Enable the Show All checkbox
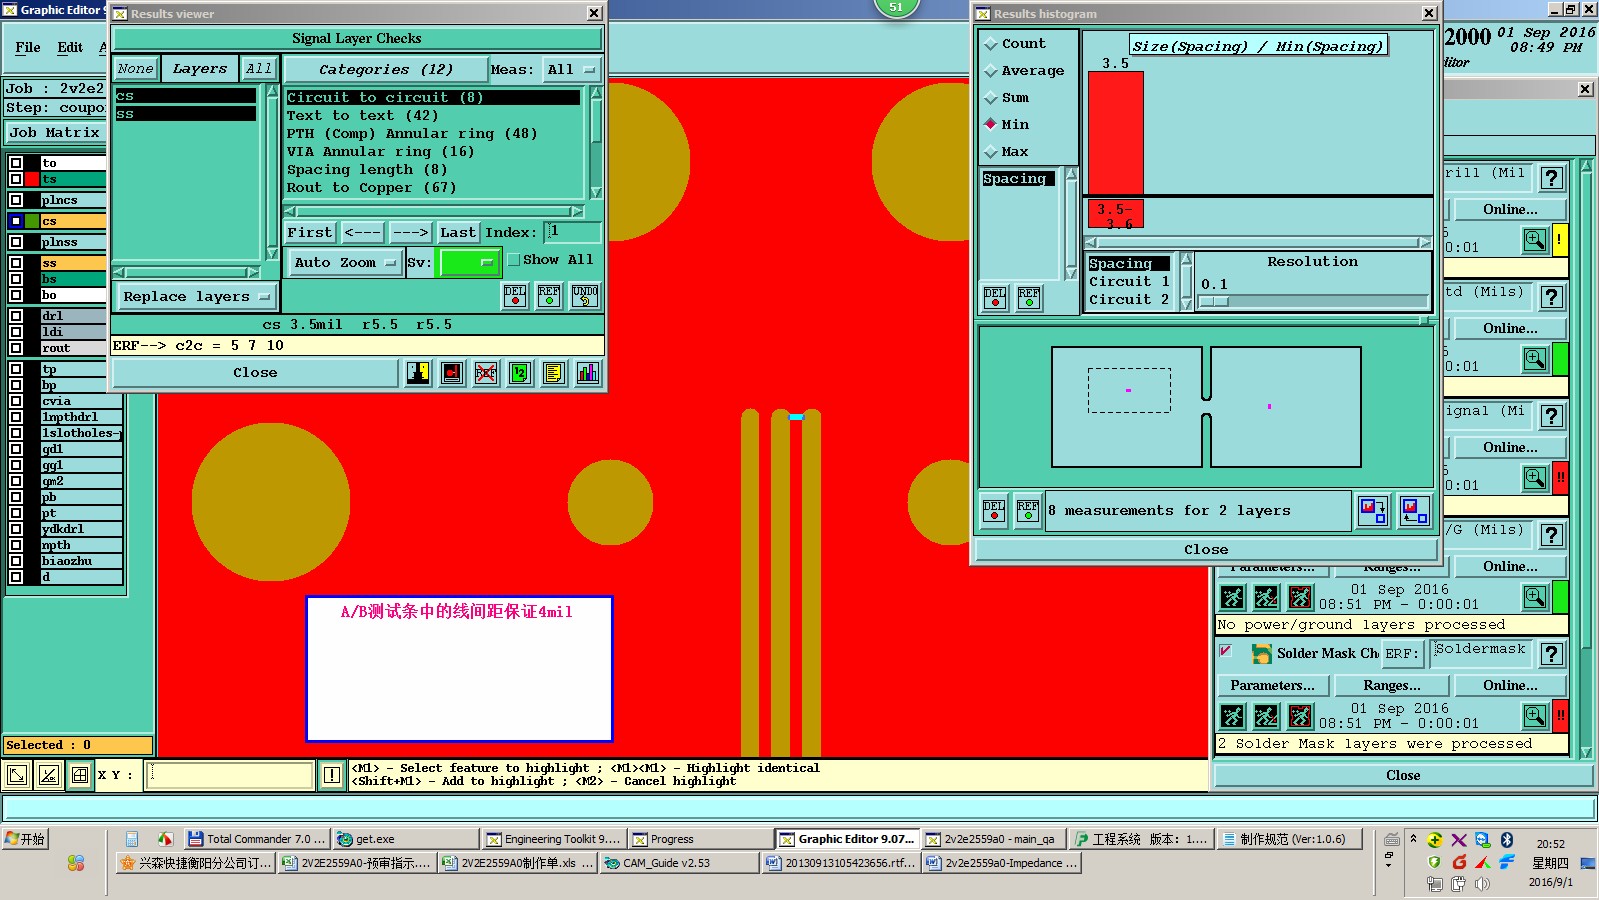 [513, 260]
